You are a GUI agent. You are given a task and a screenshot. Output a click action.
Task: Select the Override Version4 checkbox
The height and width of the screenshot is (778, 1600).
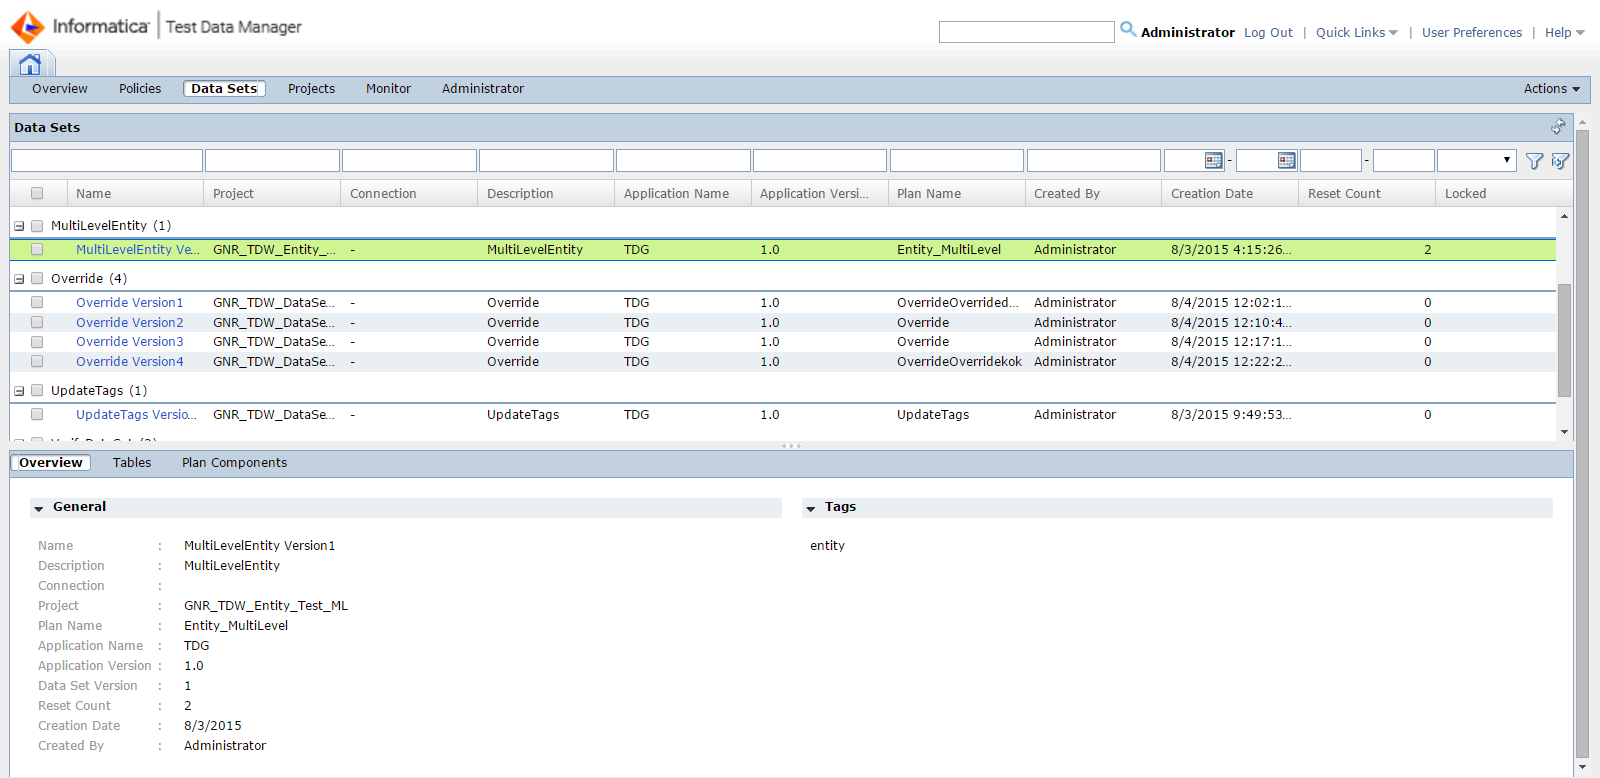tap(37, 362)
